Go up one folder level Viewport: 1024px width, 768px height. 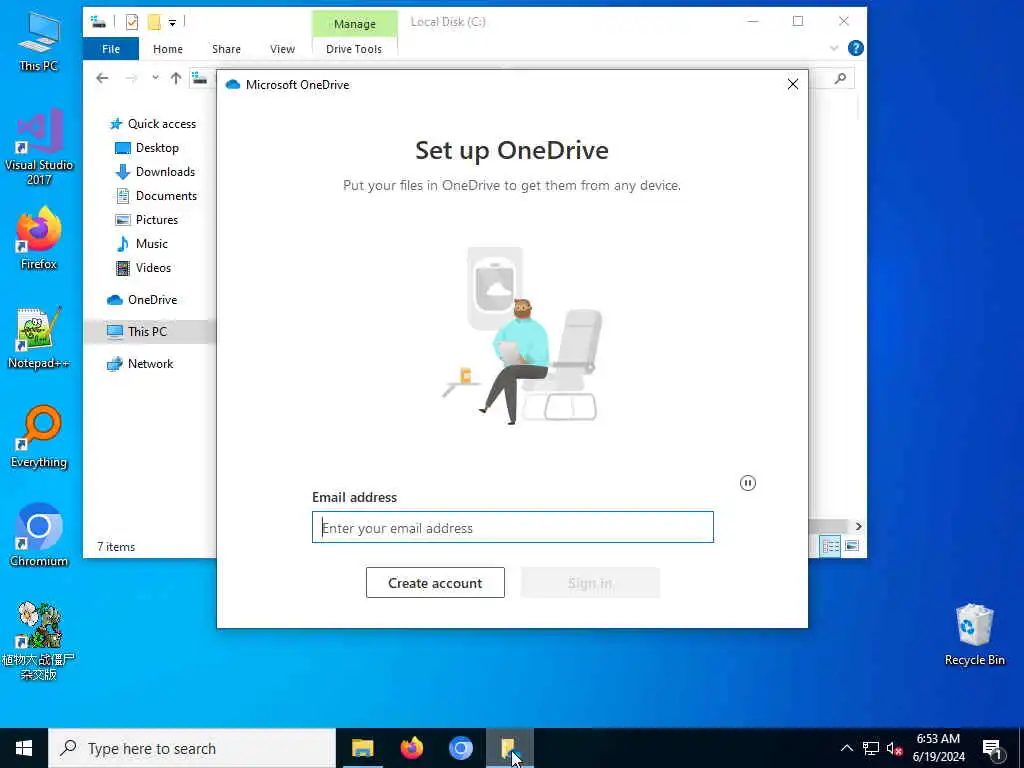click(176, 78)
